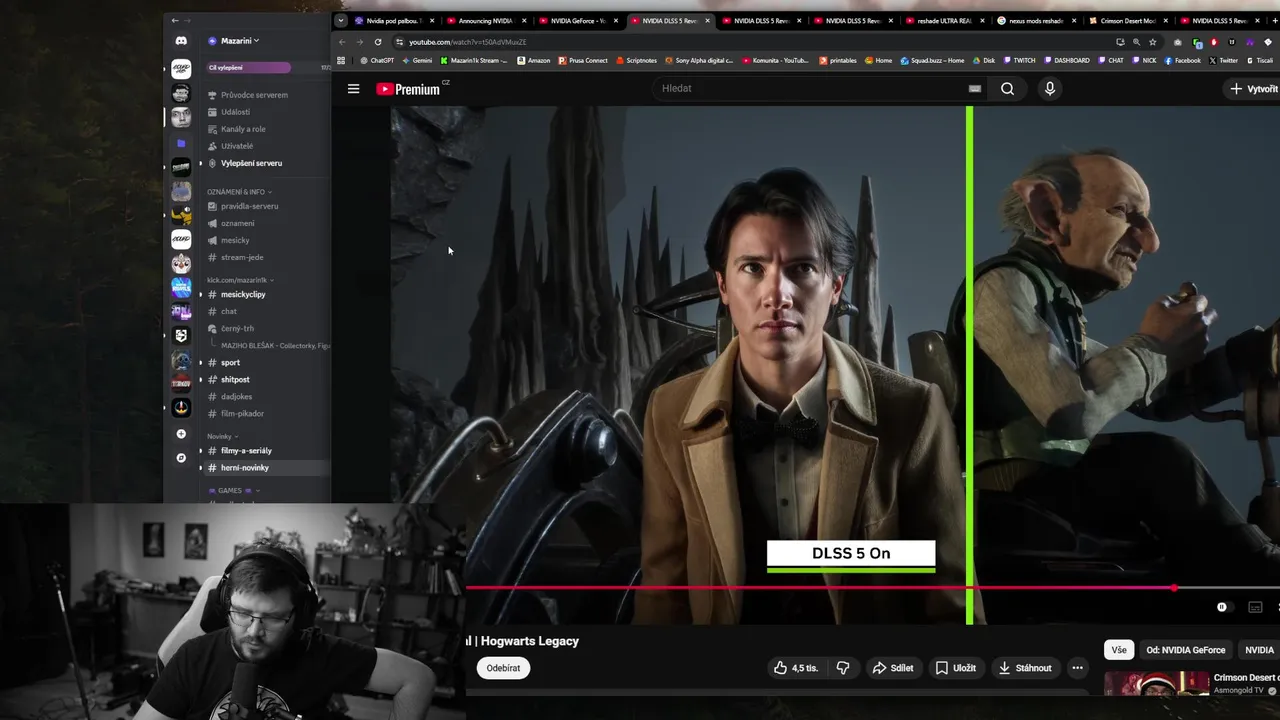Collapse the OZNÁMENÍ & INFO category
Screen dimensions: 1280x720
(239, 192)
